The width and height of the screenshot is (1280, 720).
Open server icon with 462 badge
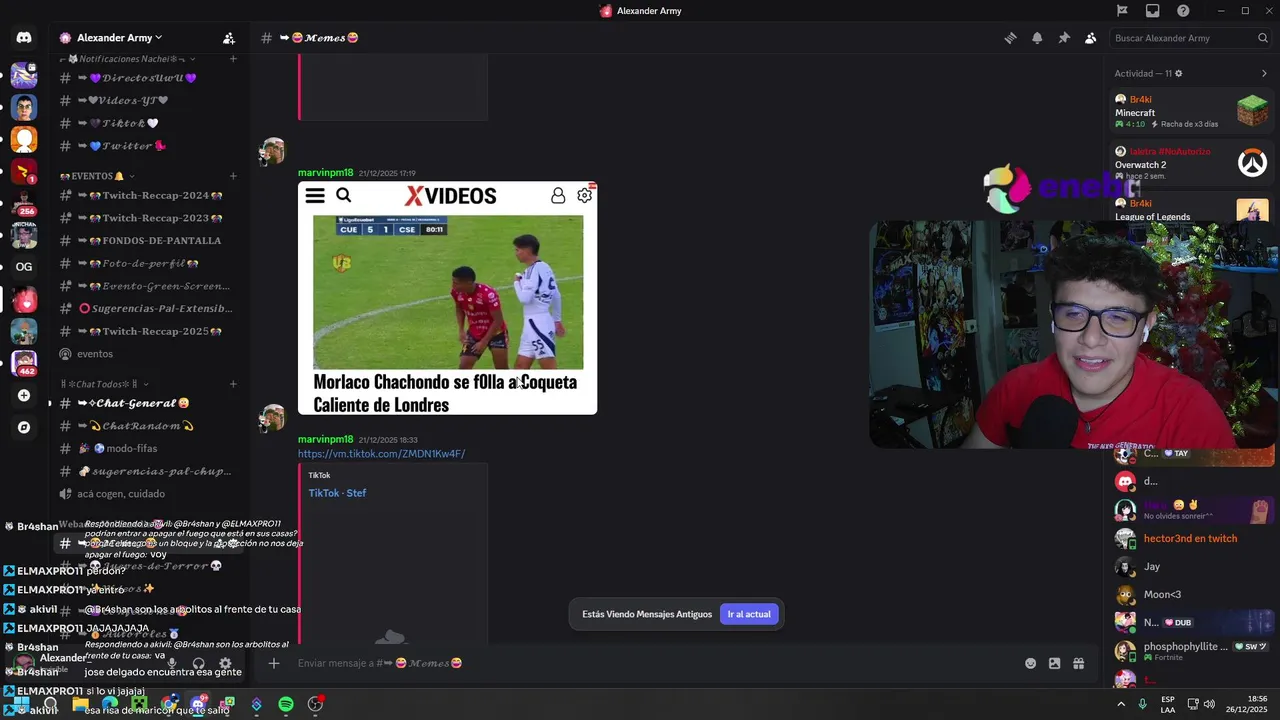tap(24, 363)
